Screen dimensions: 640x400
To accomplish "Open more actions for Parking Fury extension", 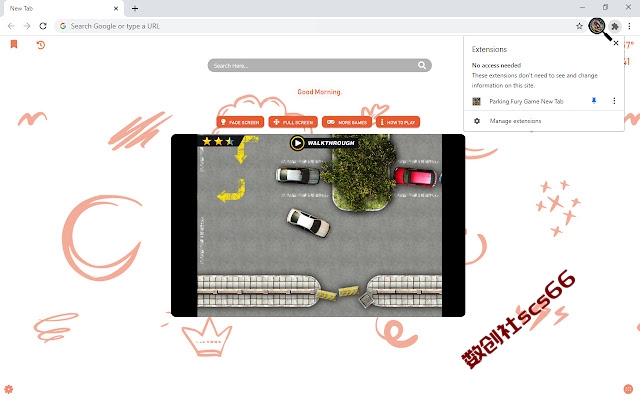I will [614, 101].
